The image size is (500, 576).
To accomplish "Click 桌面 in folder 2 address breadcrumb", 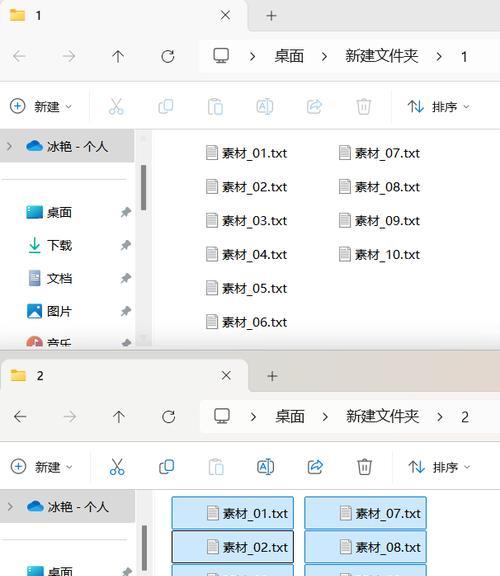I will tap(290, 417).
